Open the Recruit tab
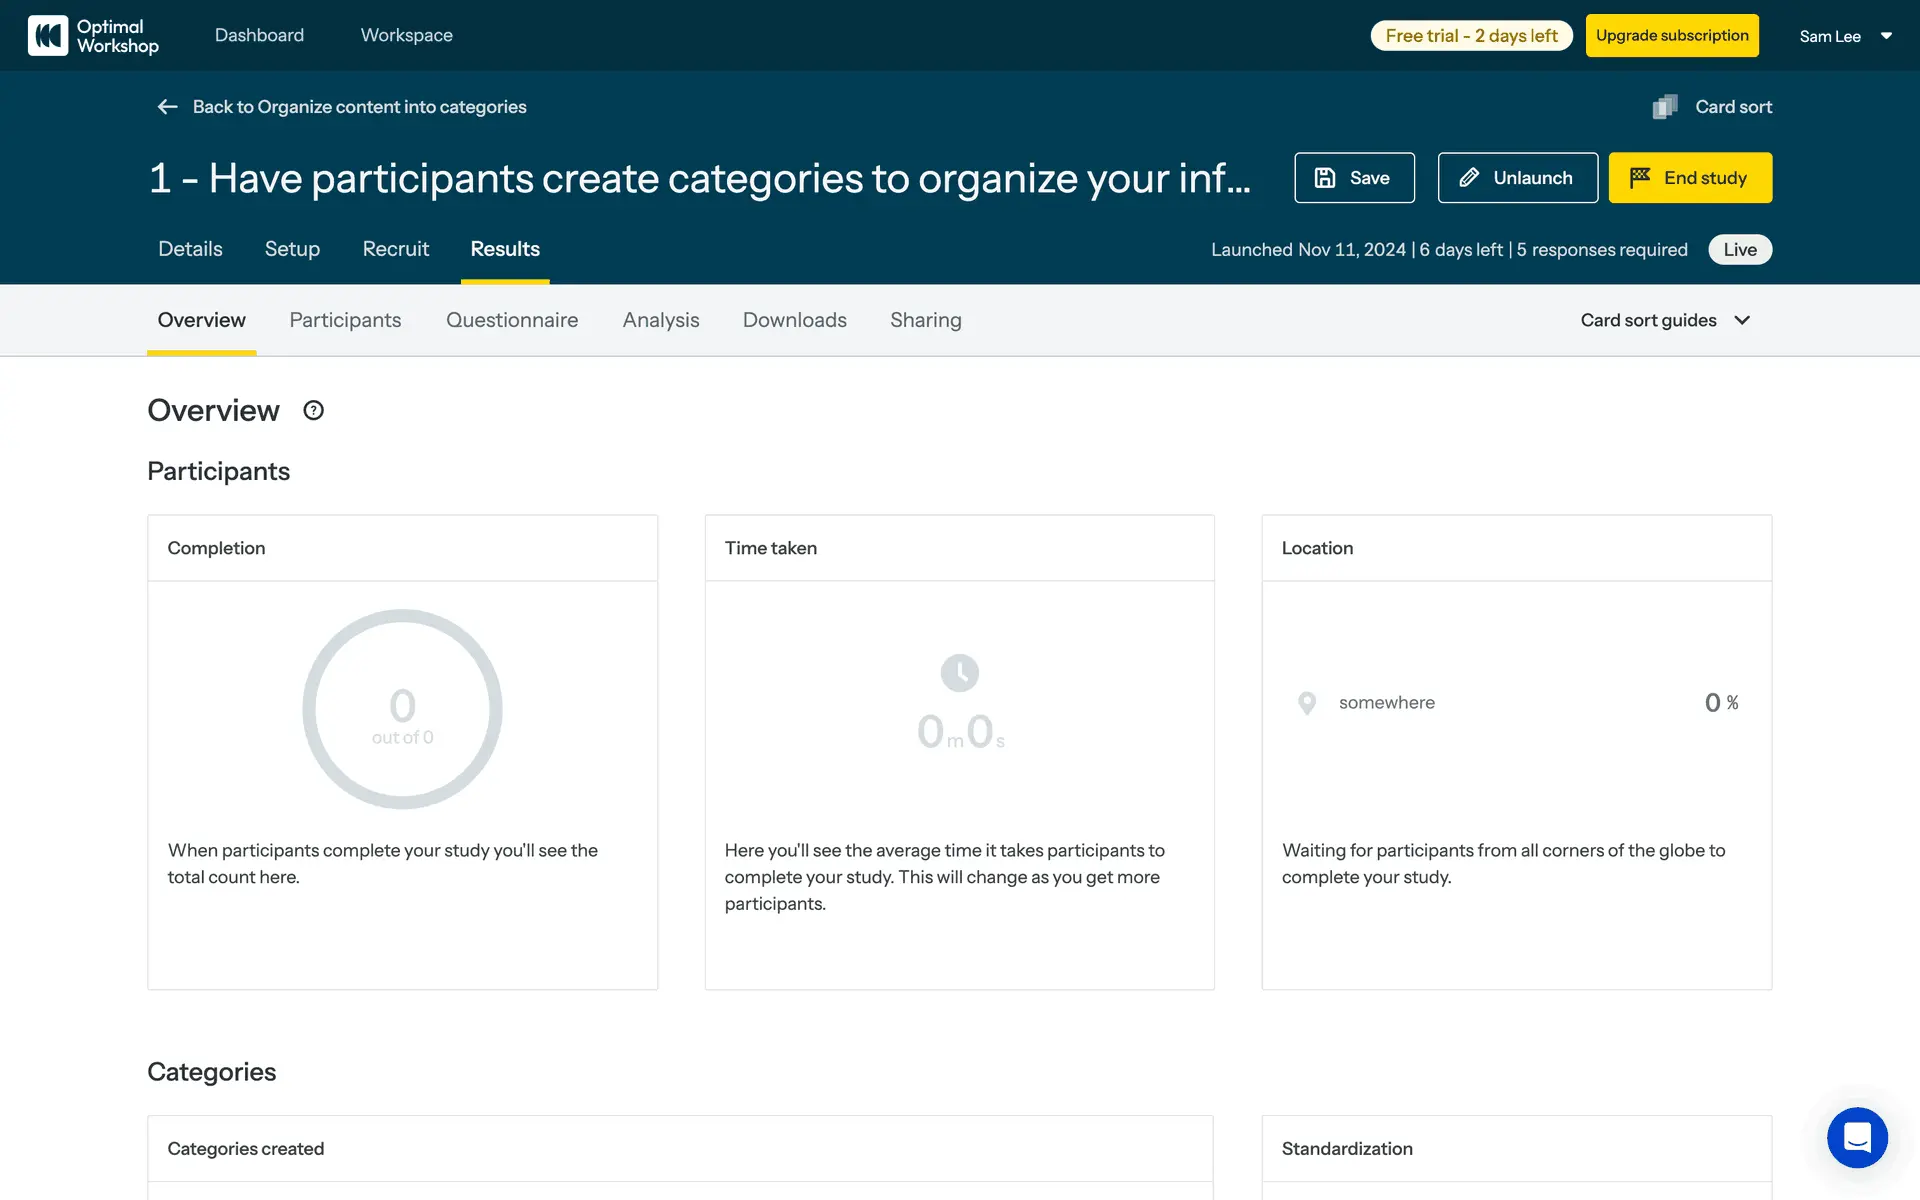1920x1200 pixels. (395, 249)
